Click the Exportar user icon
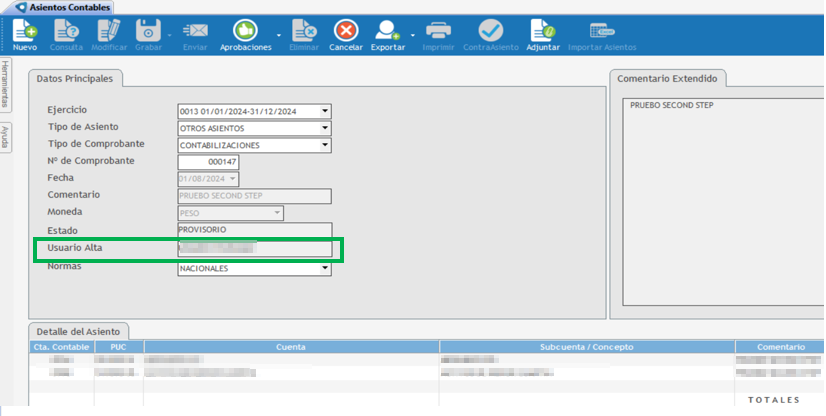This screenshot has height=416, width=826. tap(387, 31)
